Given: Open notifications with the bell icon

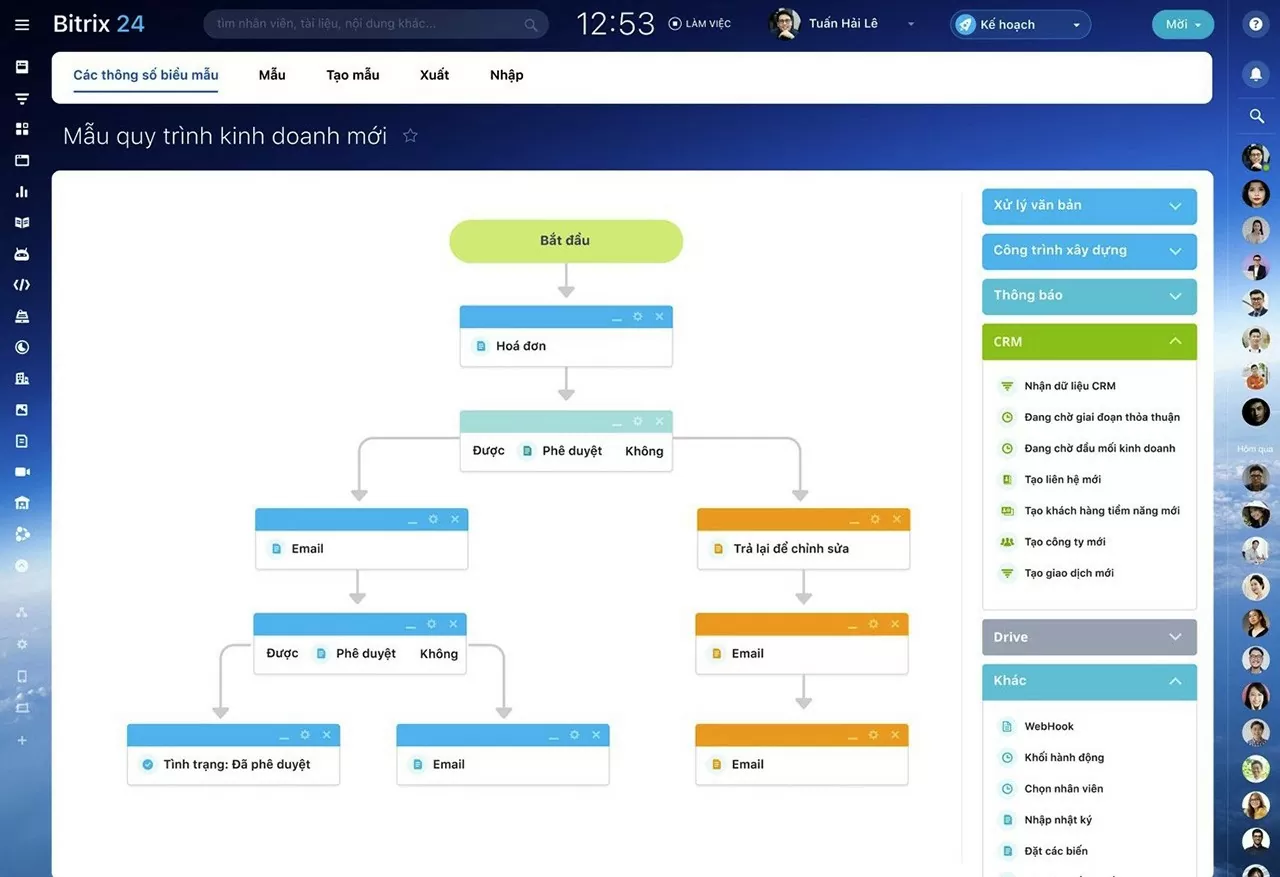Looking at the screenshot, I should click(x=1255, y=73).
